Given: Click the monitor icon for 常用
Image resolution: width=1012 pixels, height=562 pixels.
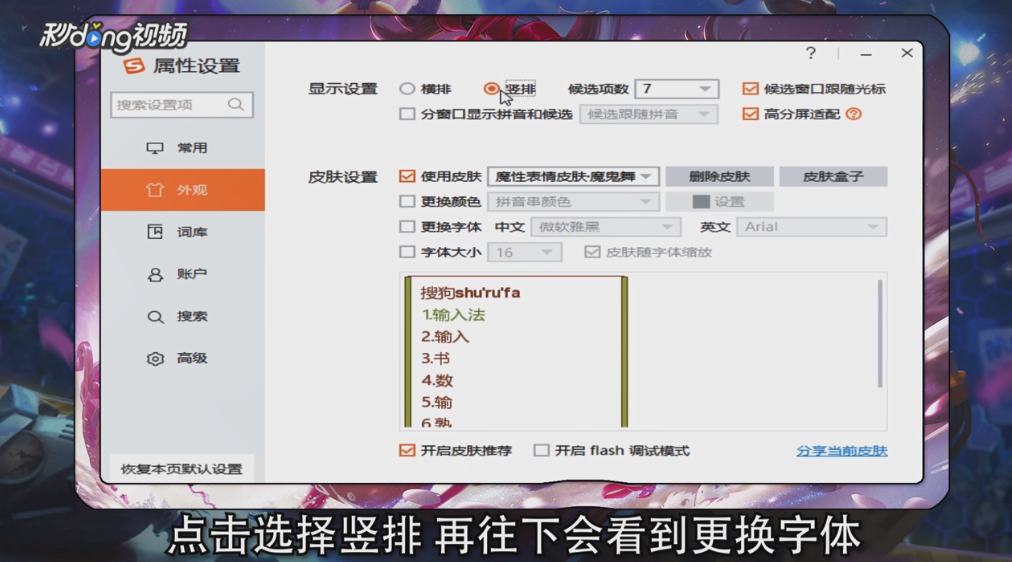Looking at the screenshot, I should pyautogui.click(x=155, y=148).
